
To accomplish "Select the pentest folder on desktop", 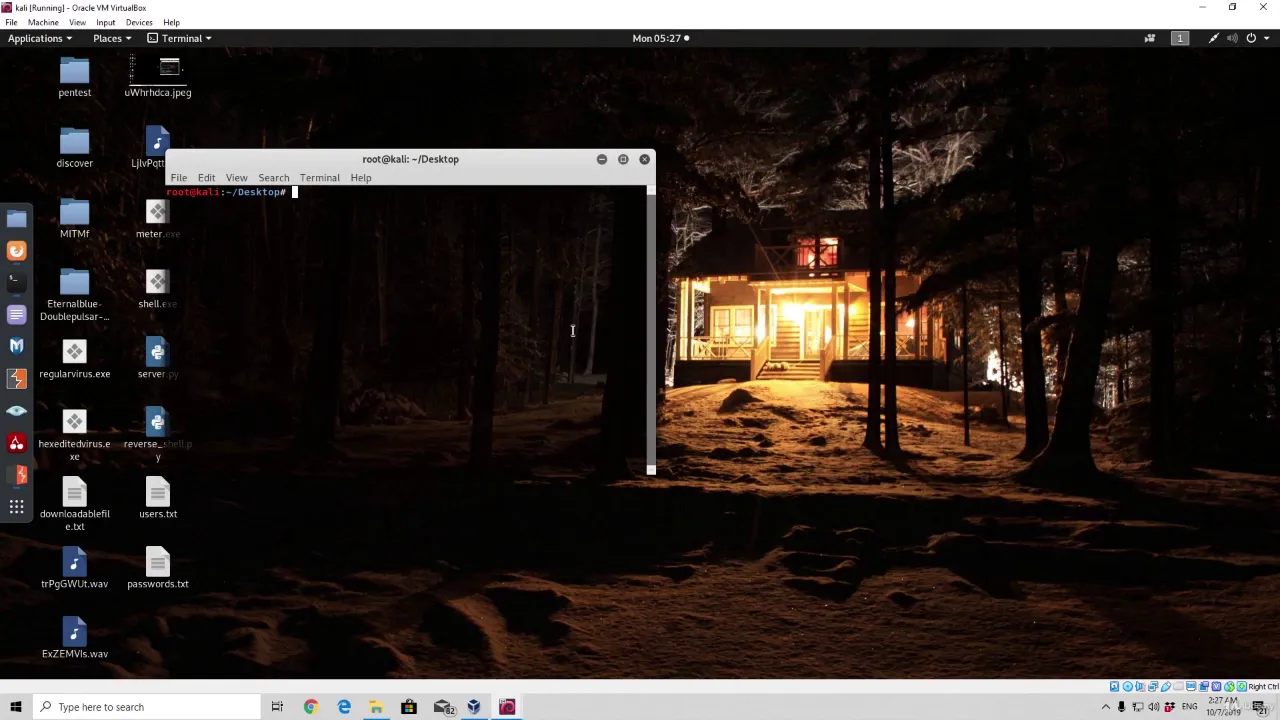I will pos(74,78).
